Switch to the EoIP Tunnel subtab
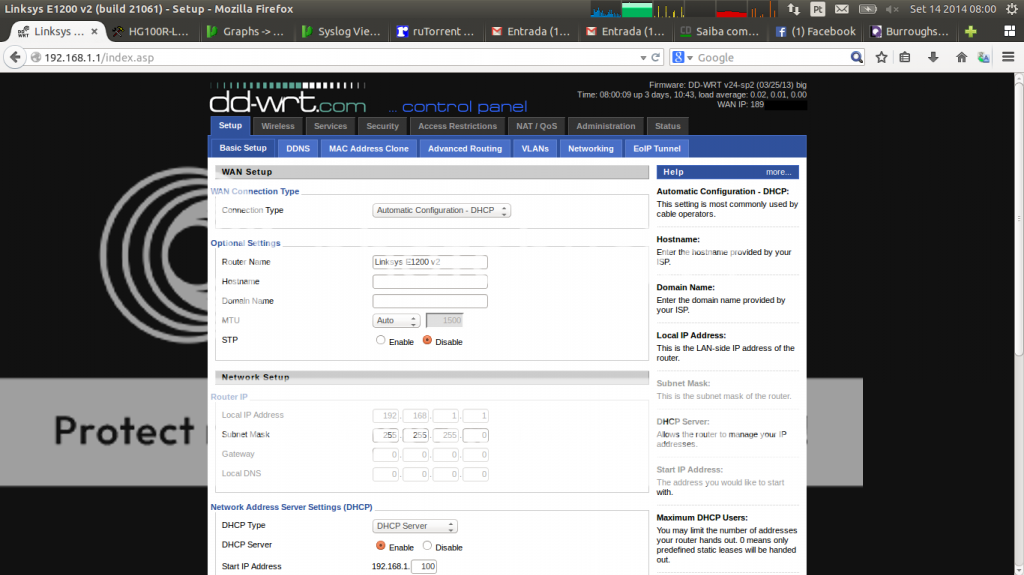This screenshot has height=575, width=1024. point(656,148)
